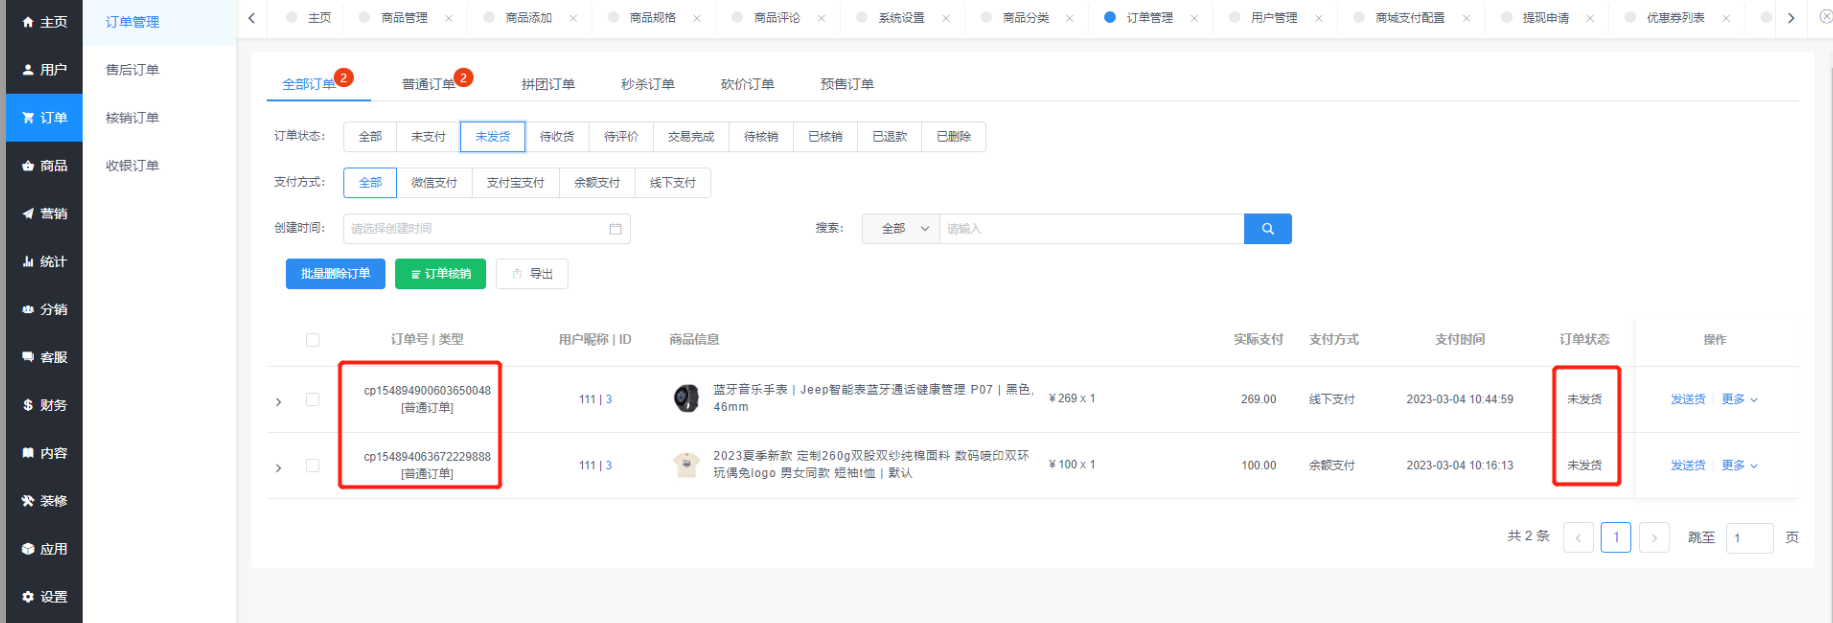Open the calendar icon in 创建时间 field
This screenshot has width=1833, height=623.
[615, 229]
